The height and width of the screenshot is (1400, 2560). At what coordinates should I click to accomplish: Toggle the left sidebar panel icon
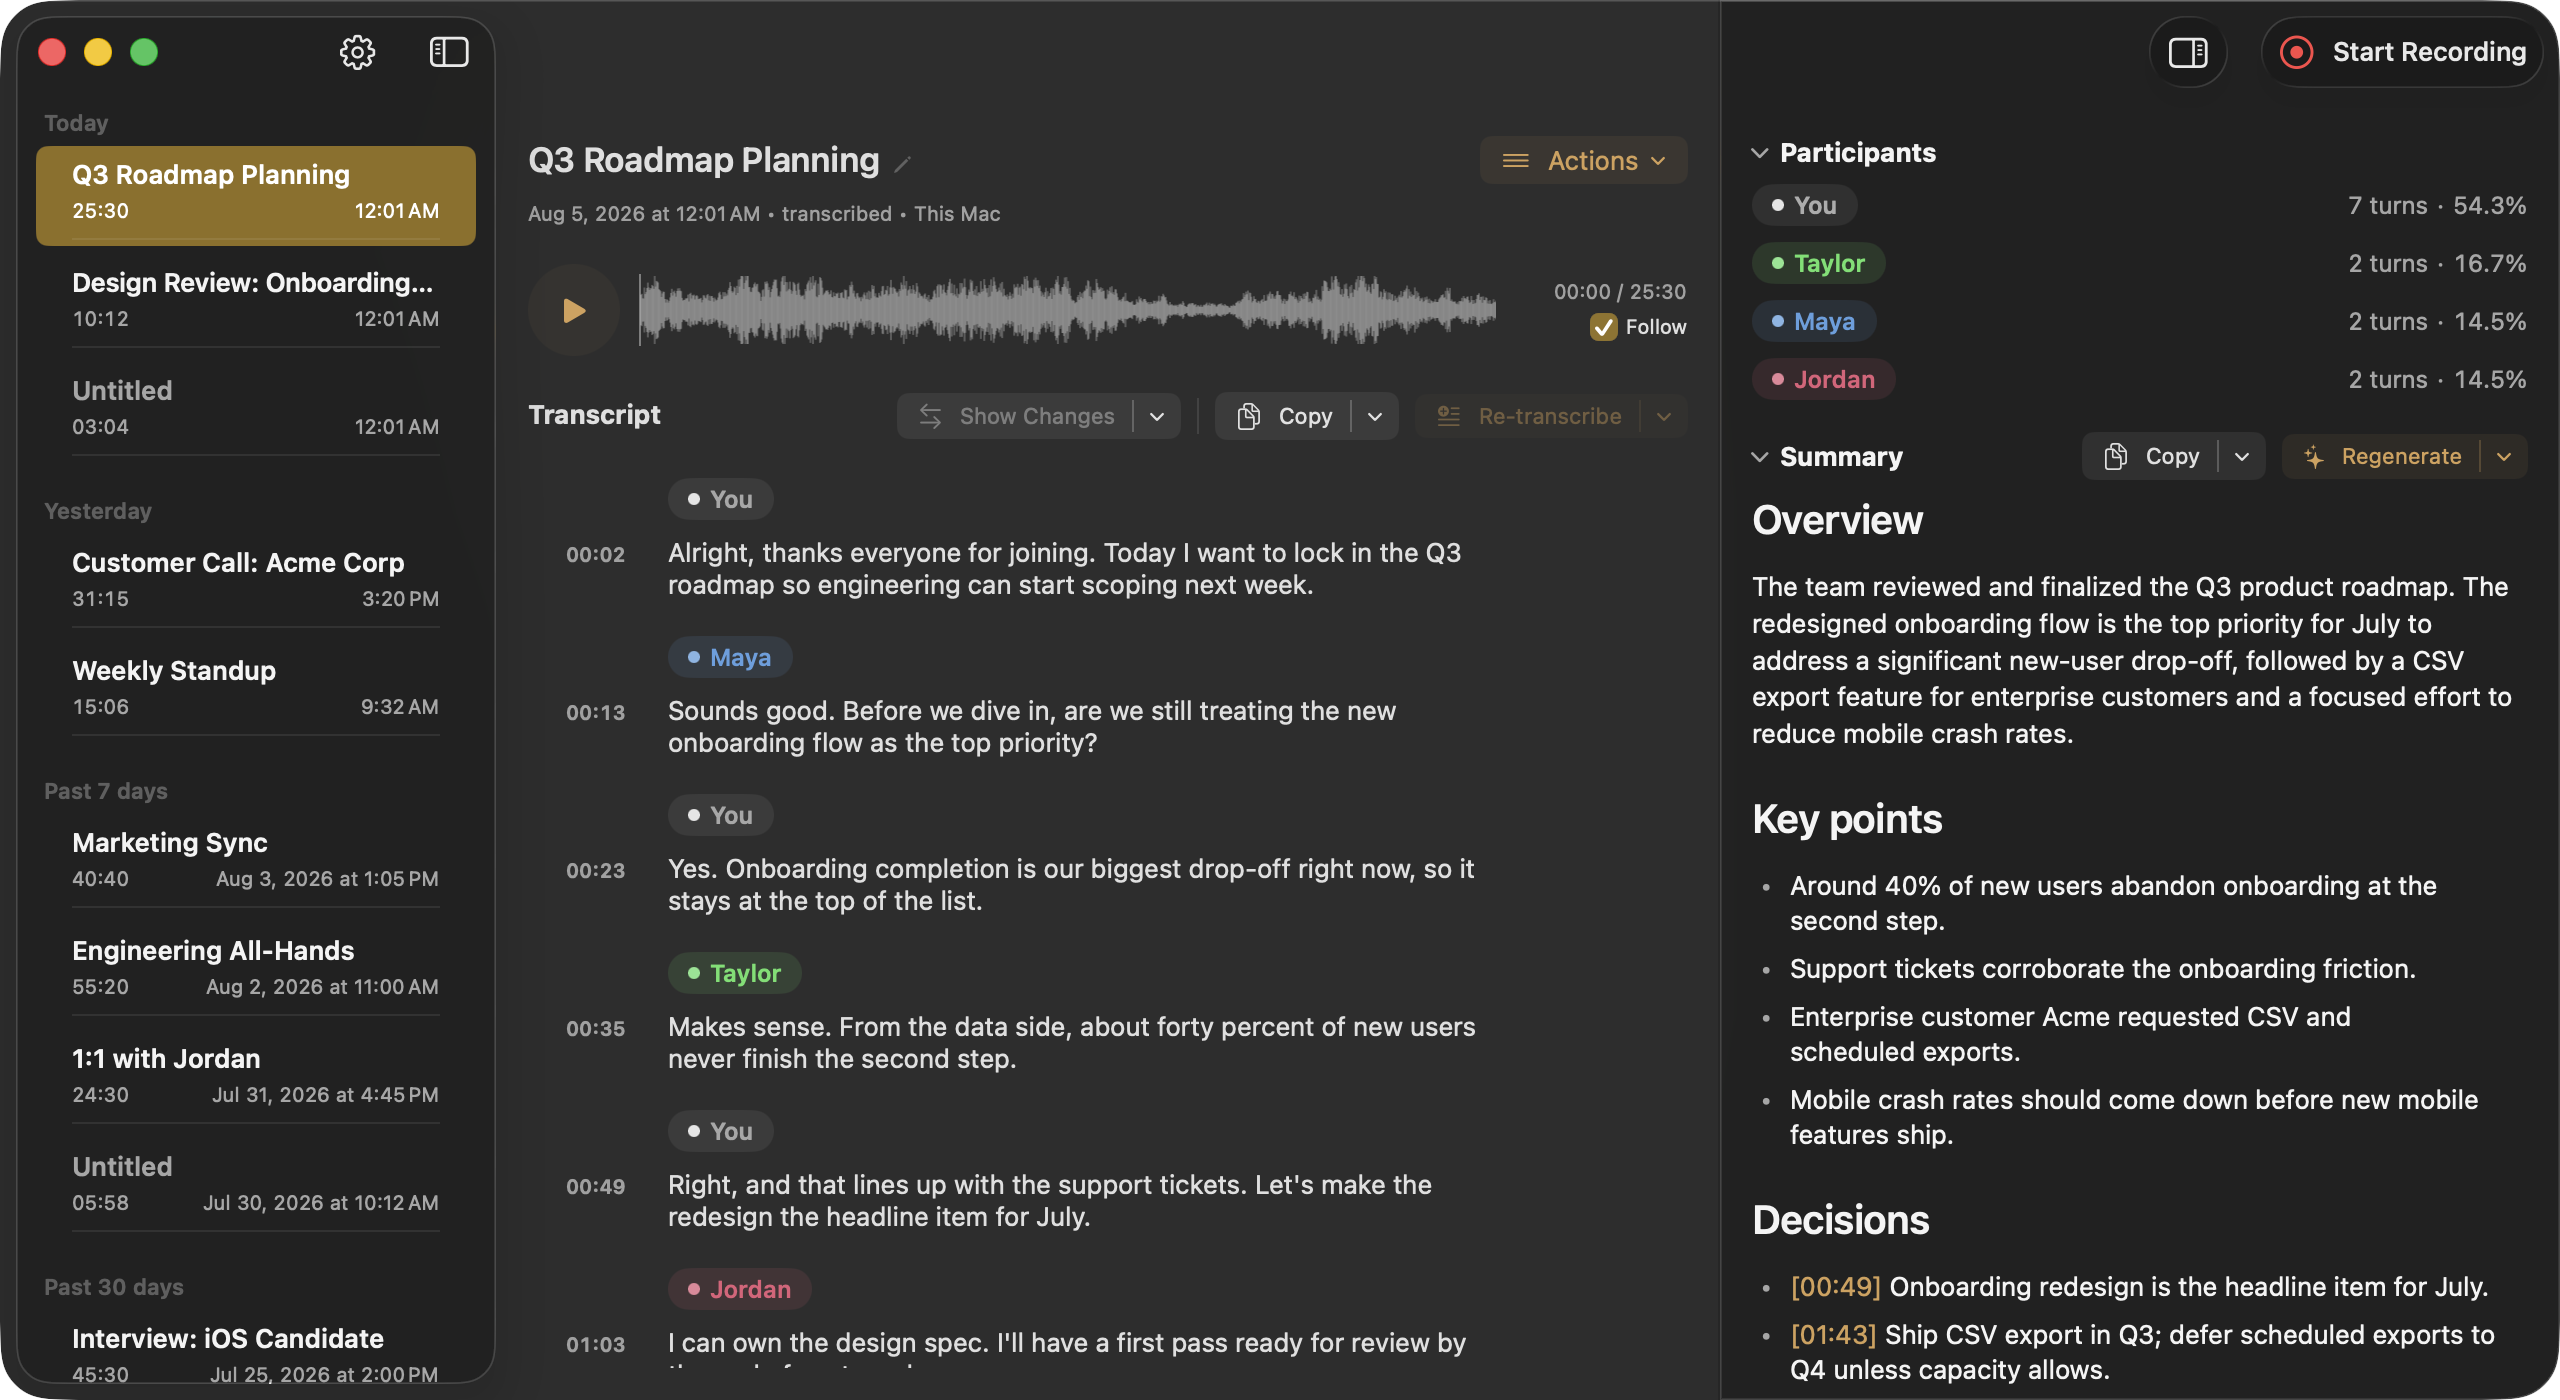click(449, 52)
